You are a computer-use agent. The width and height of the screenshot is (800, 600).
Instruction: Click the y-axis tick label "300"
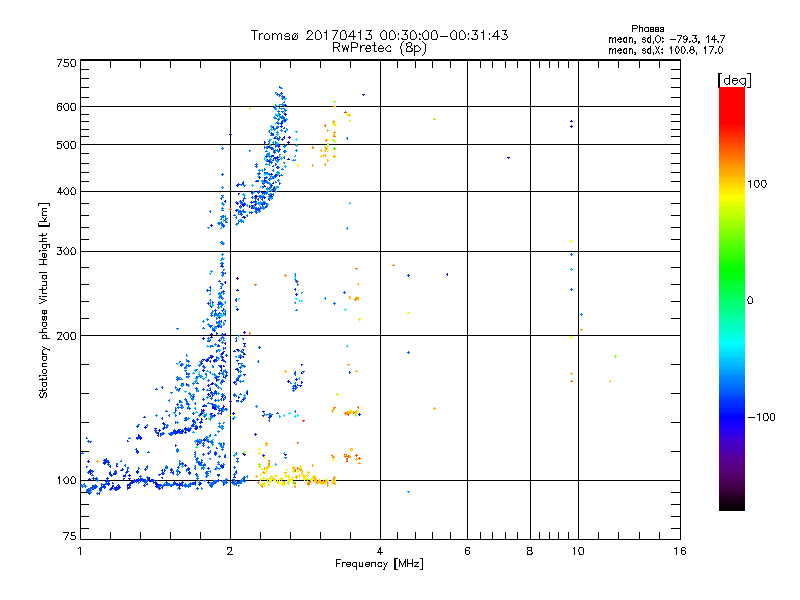click(66, 252)
